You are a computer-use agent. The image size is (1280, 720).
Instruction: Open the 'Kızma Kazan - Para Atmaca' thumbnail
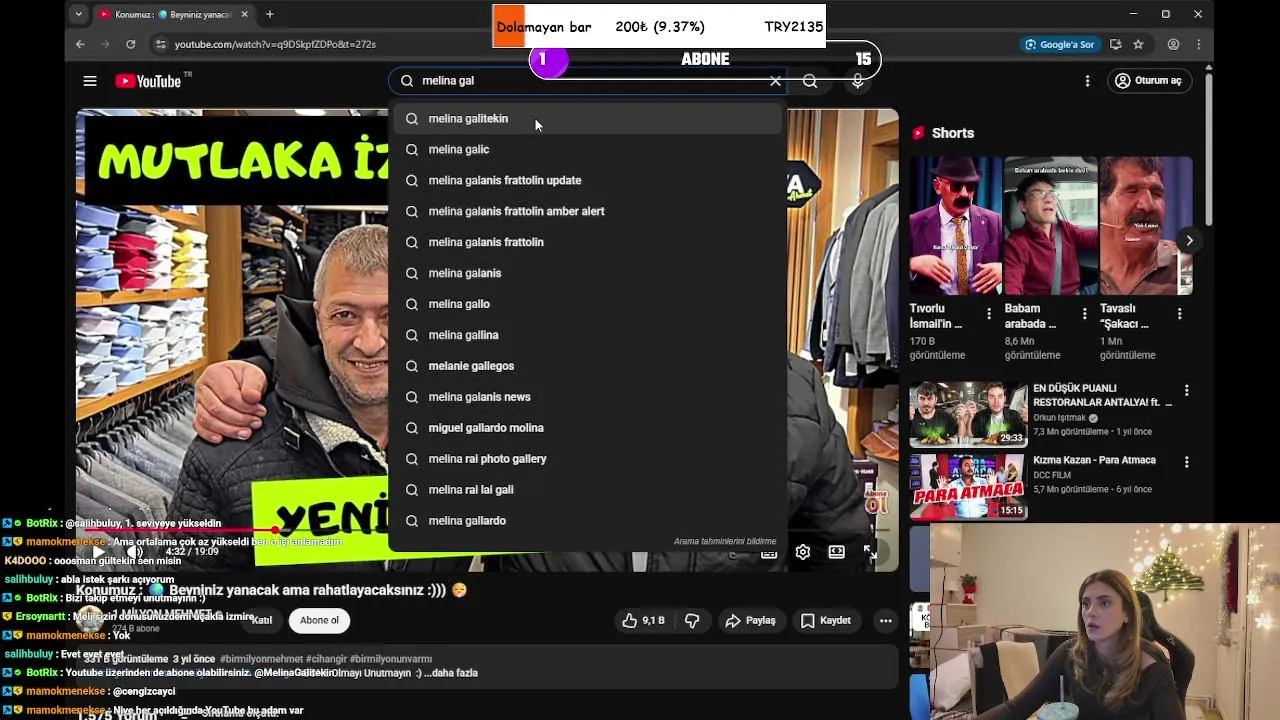click(x=968, y=487)
